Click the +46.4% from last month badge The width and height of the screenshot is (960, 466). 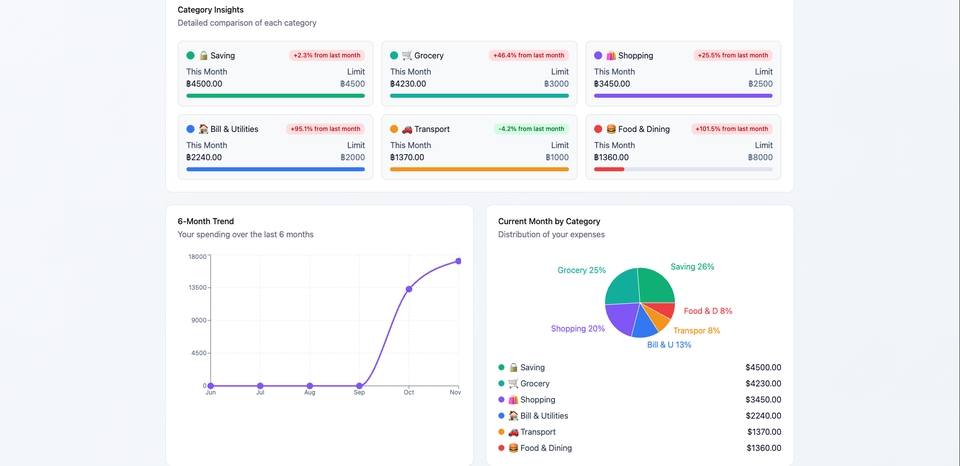coord(529,56)
